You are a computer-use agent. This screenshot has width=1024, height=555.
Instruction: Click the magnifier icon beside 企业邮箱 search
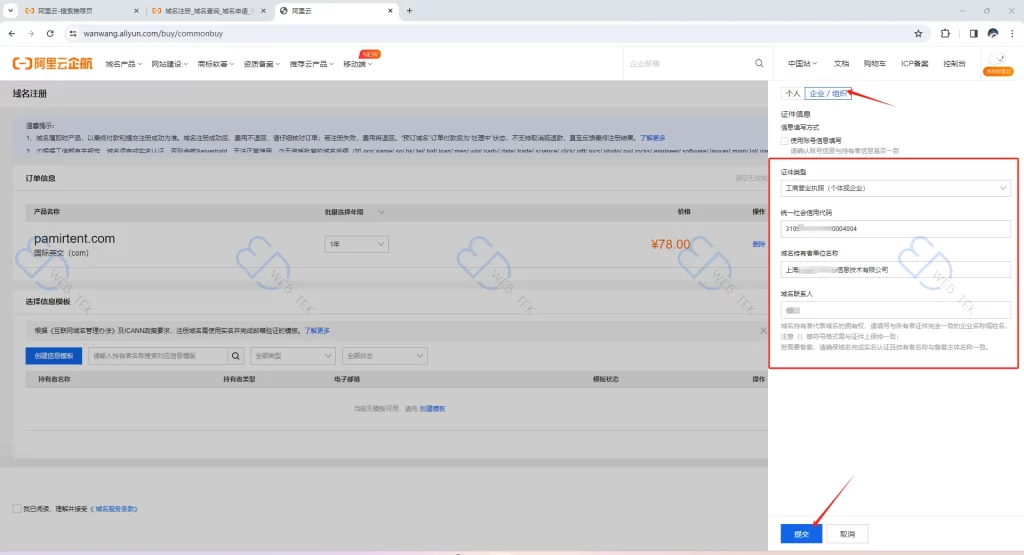coord(759,63)
